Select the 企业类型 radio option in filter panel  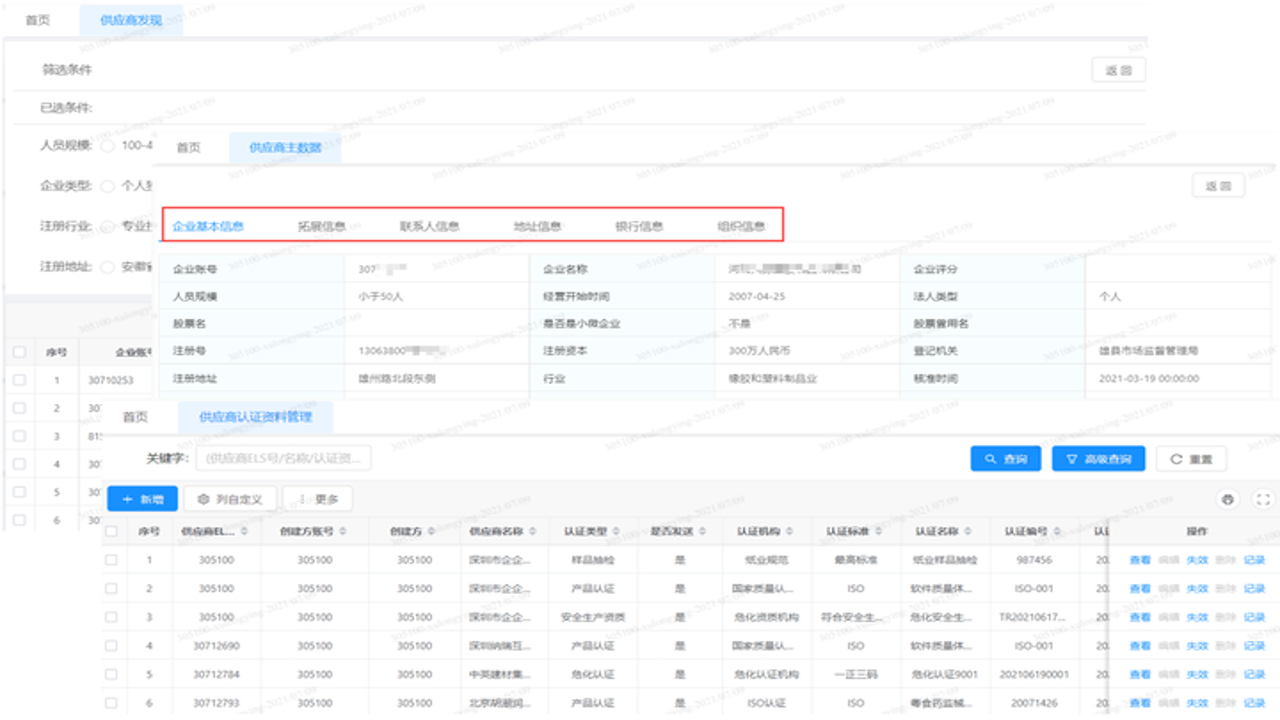coord(108,186)
